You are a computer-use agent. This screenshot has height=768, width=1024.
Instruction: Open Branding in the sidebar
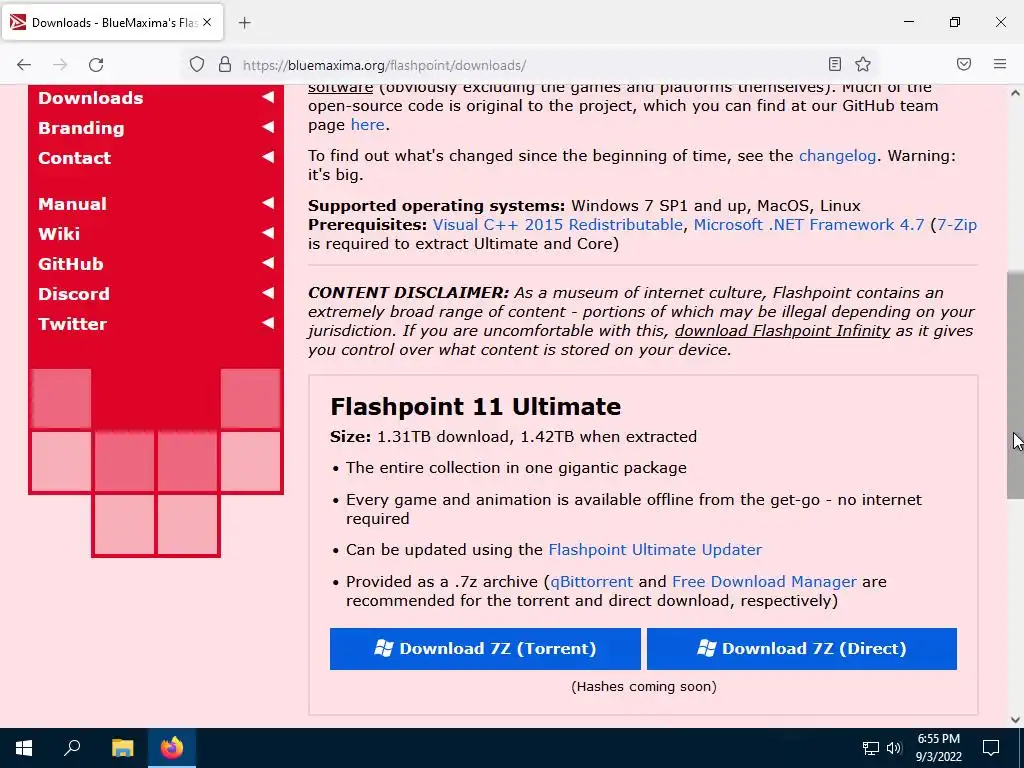(81, 128)
